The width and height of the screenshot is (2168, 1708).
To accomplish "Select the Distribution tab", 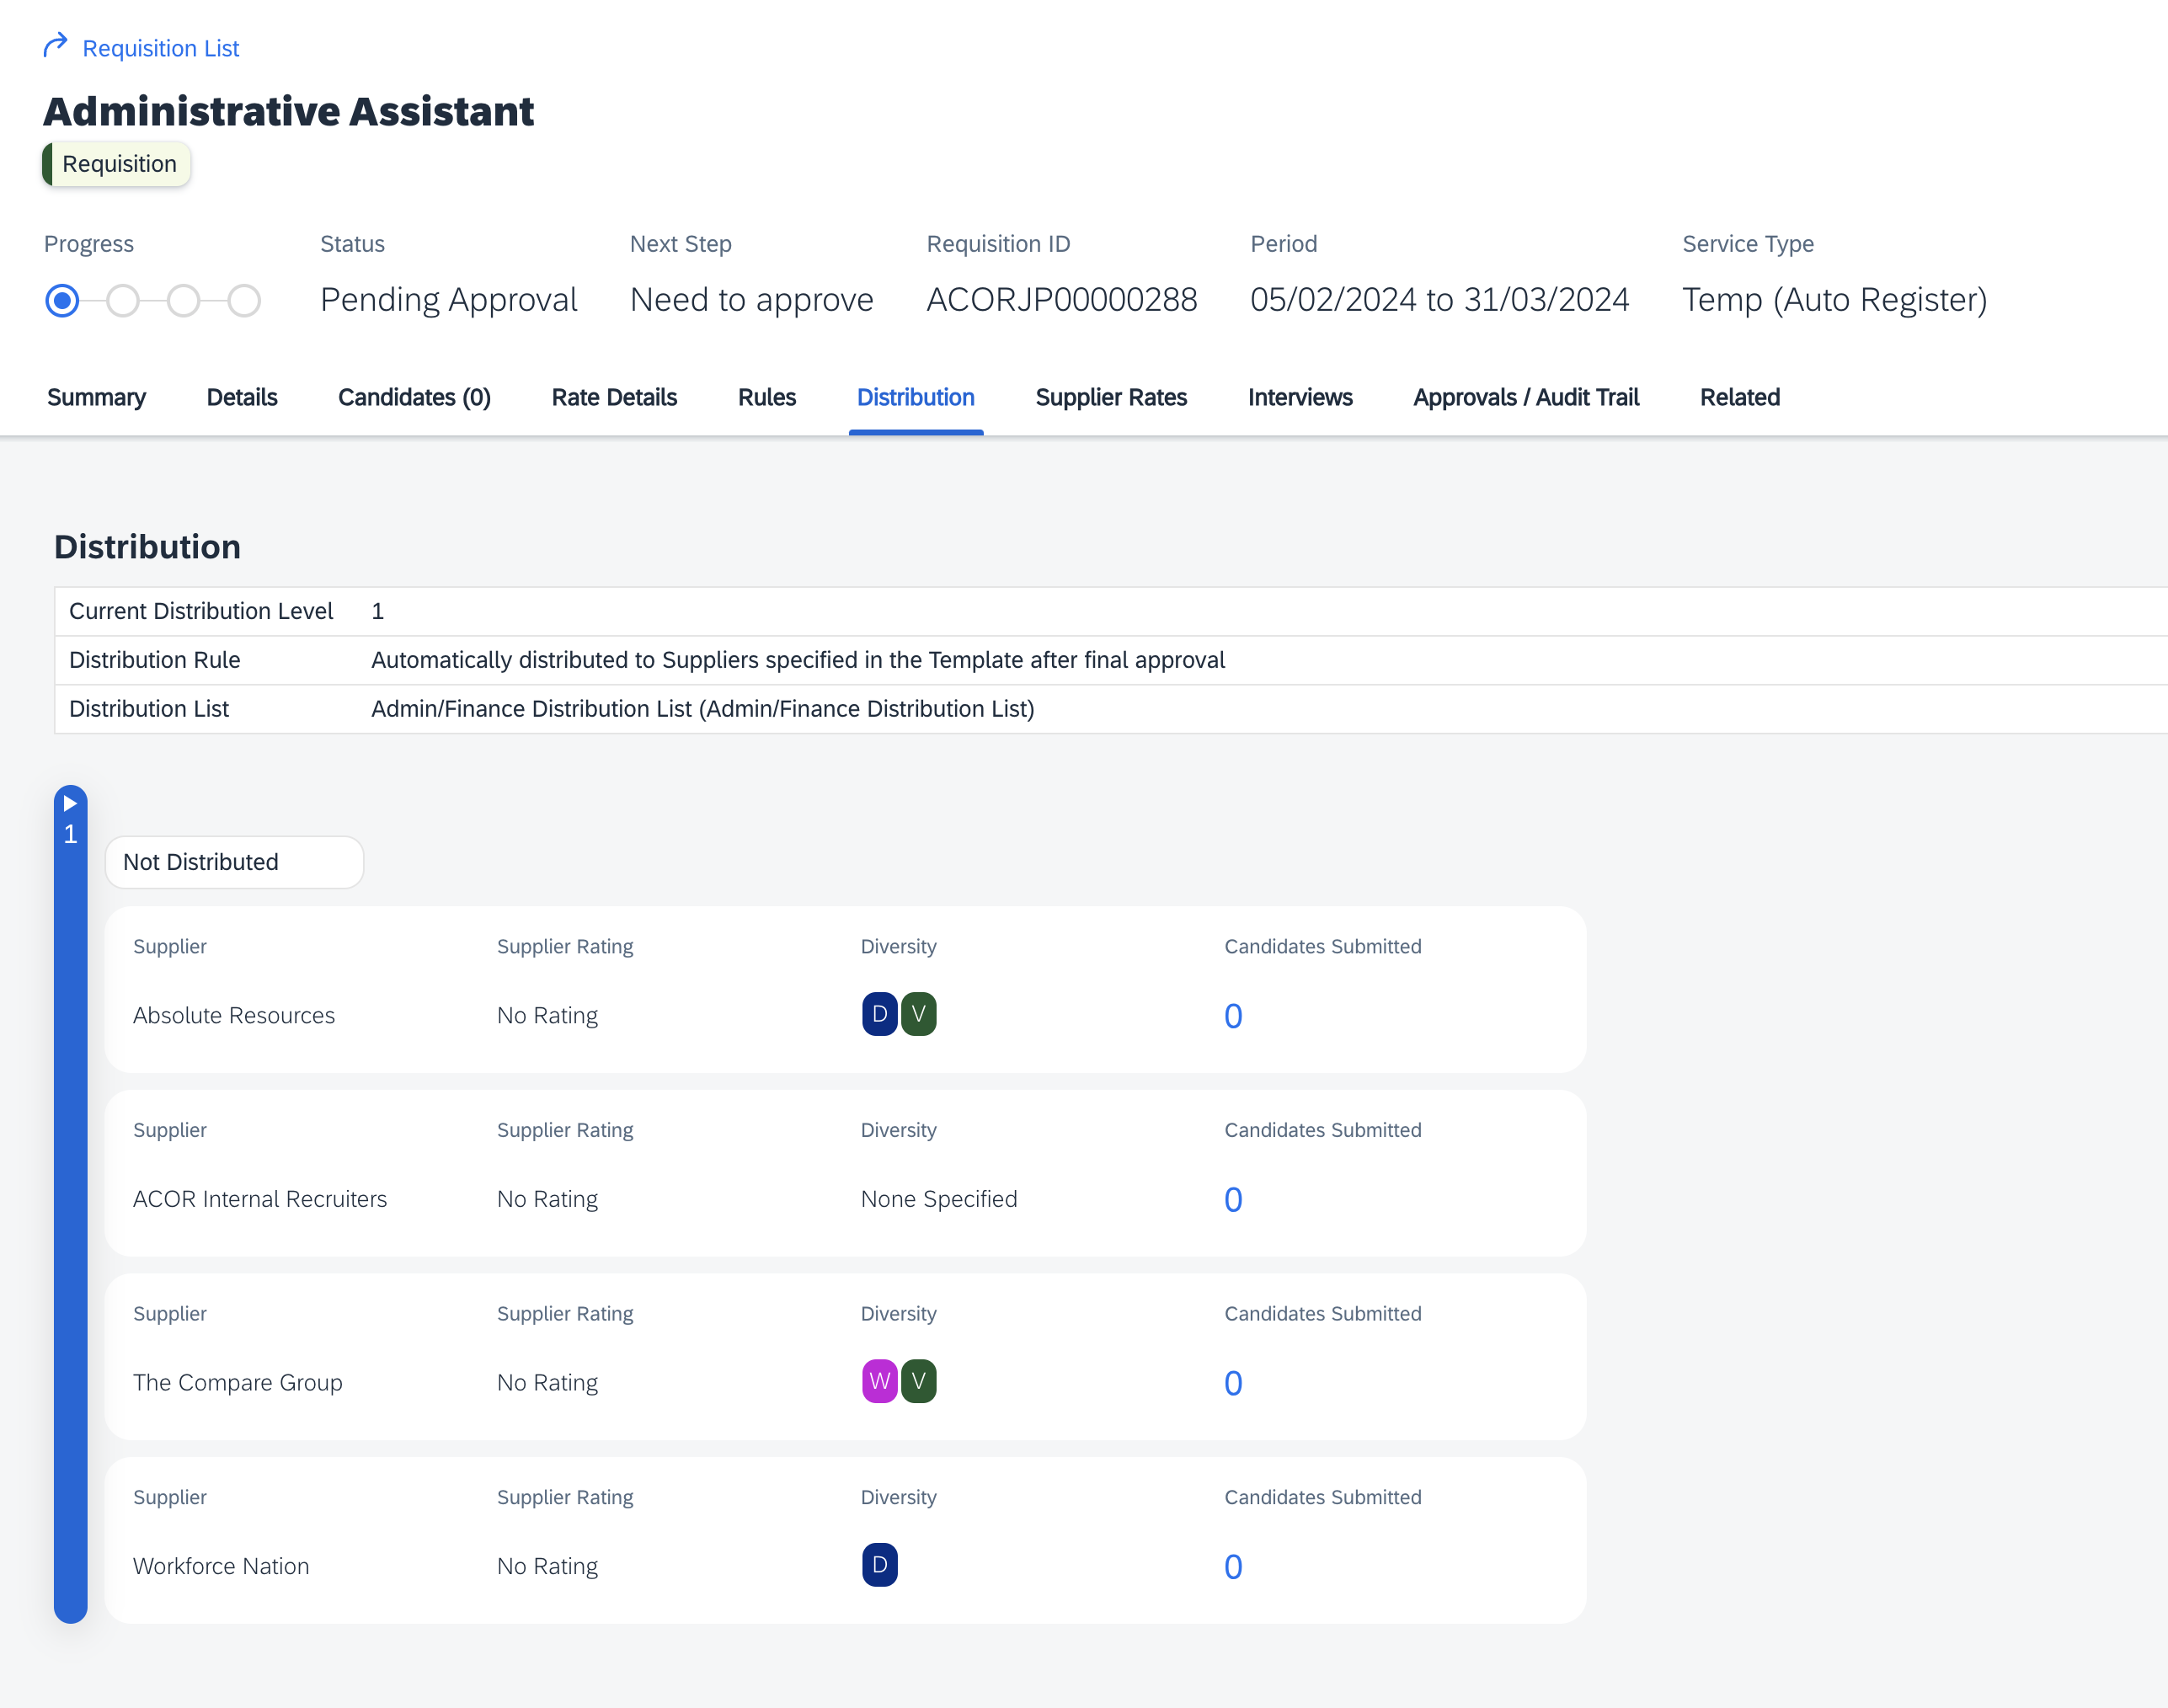I will (916, 397).
